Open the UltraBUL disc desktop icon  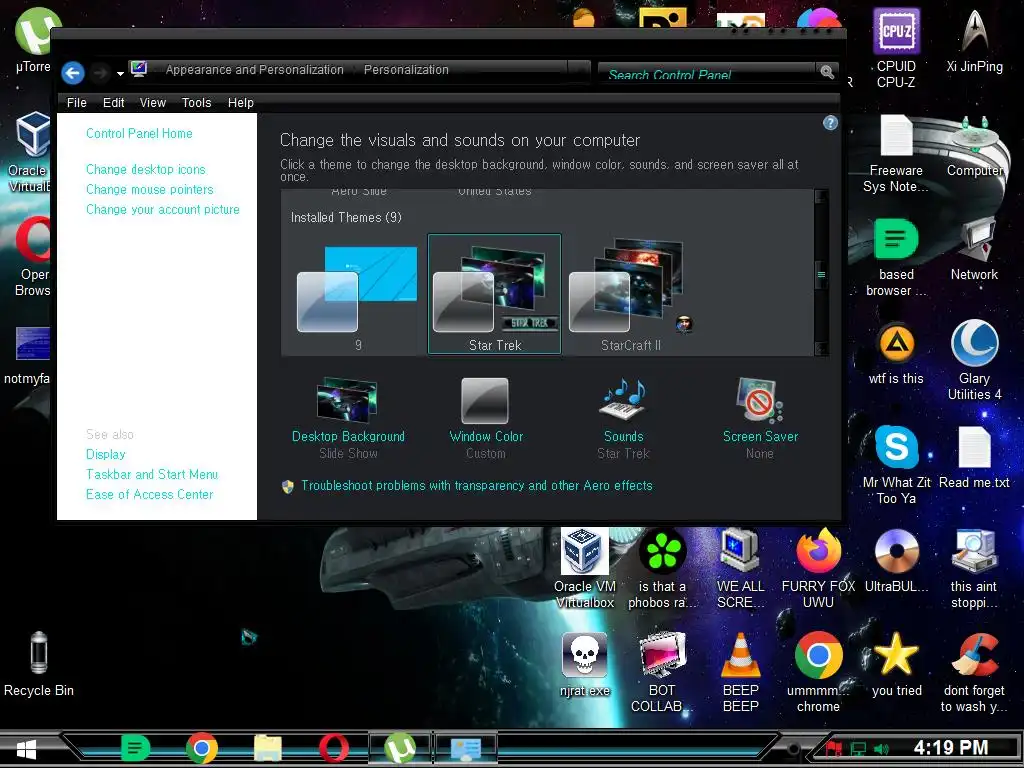pyautogui.click(x=896, y=561)
